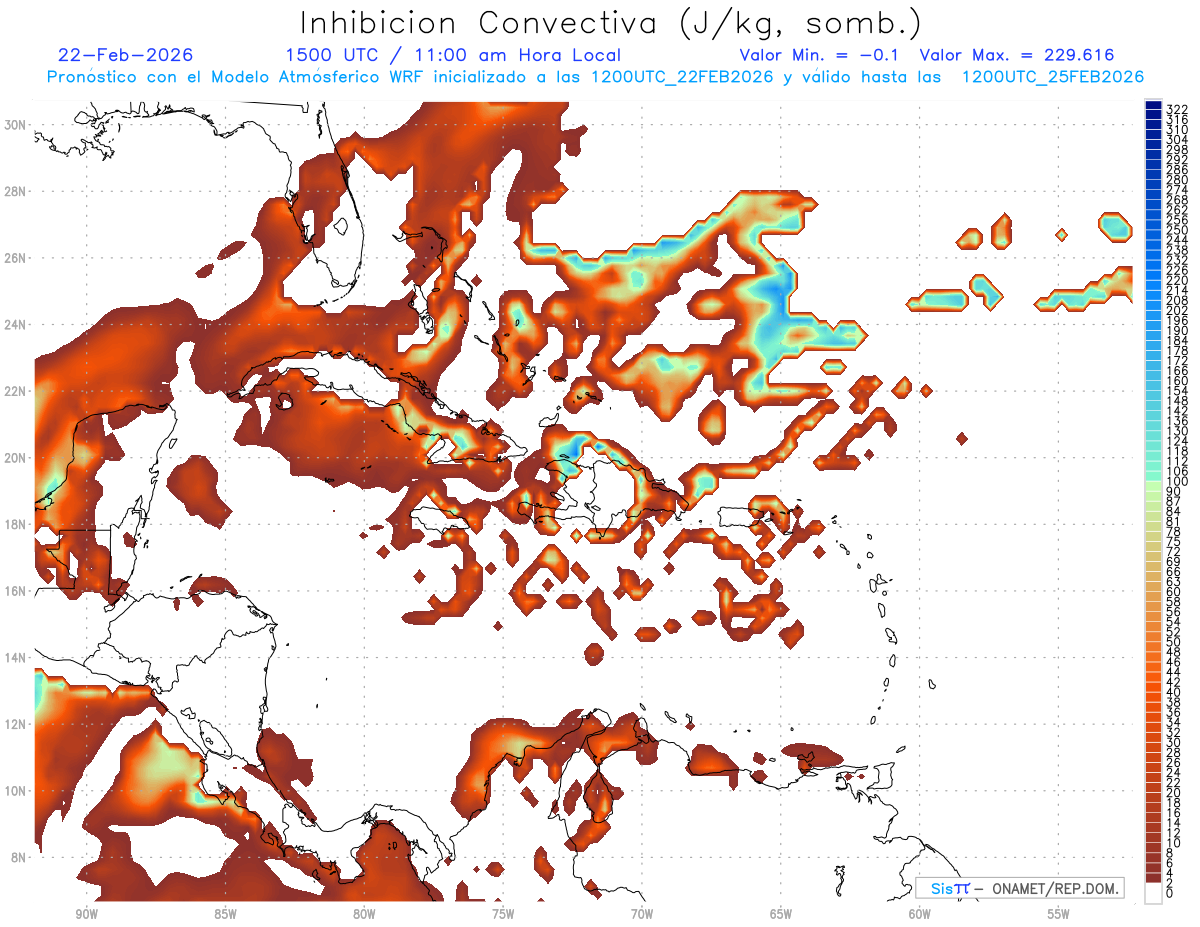Click the colorbar value 20

(1173, 793)
